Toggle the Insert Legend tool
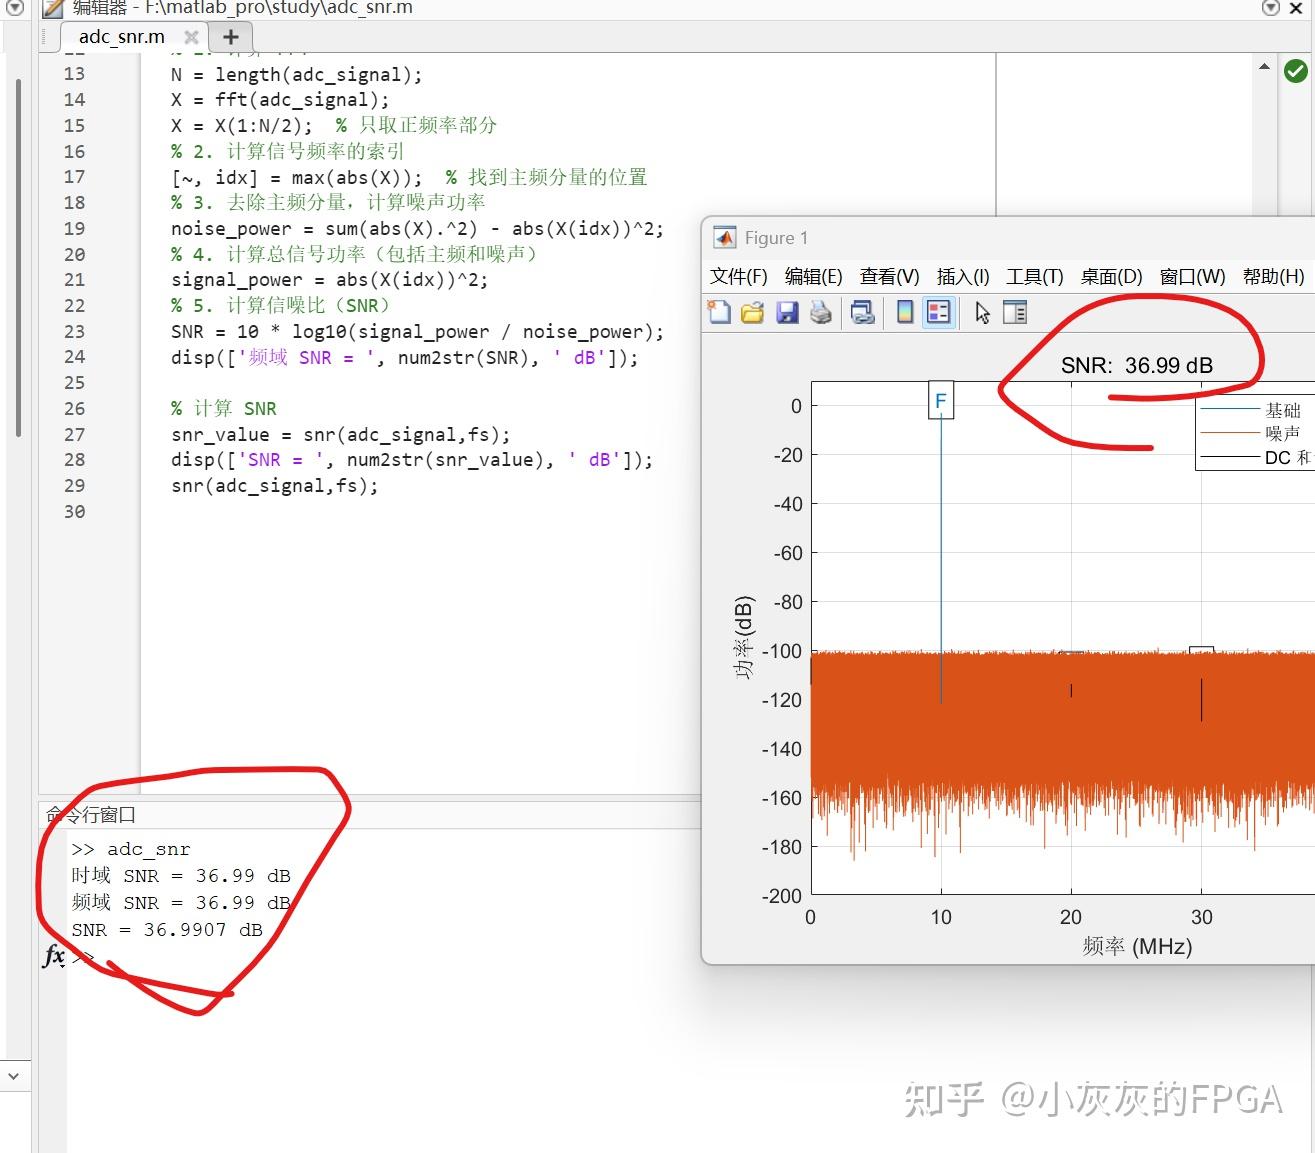Viewport: 1315px width, 1153px height. tap(938, 313)
